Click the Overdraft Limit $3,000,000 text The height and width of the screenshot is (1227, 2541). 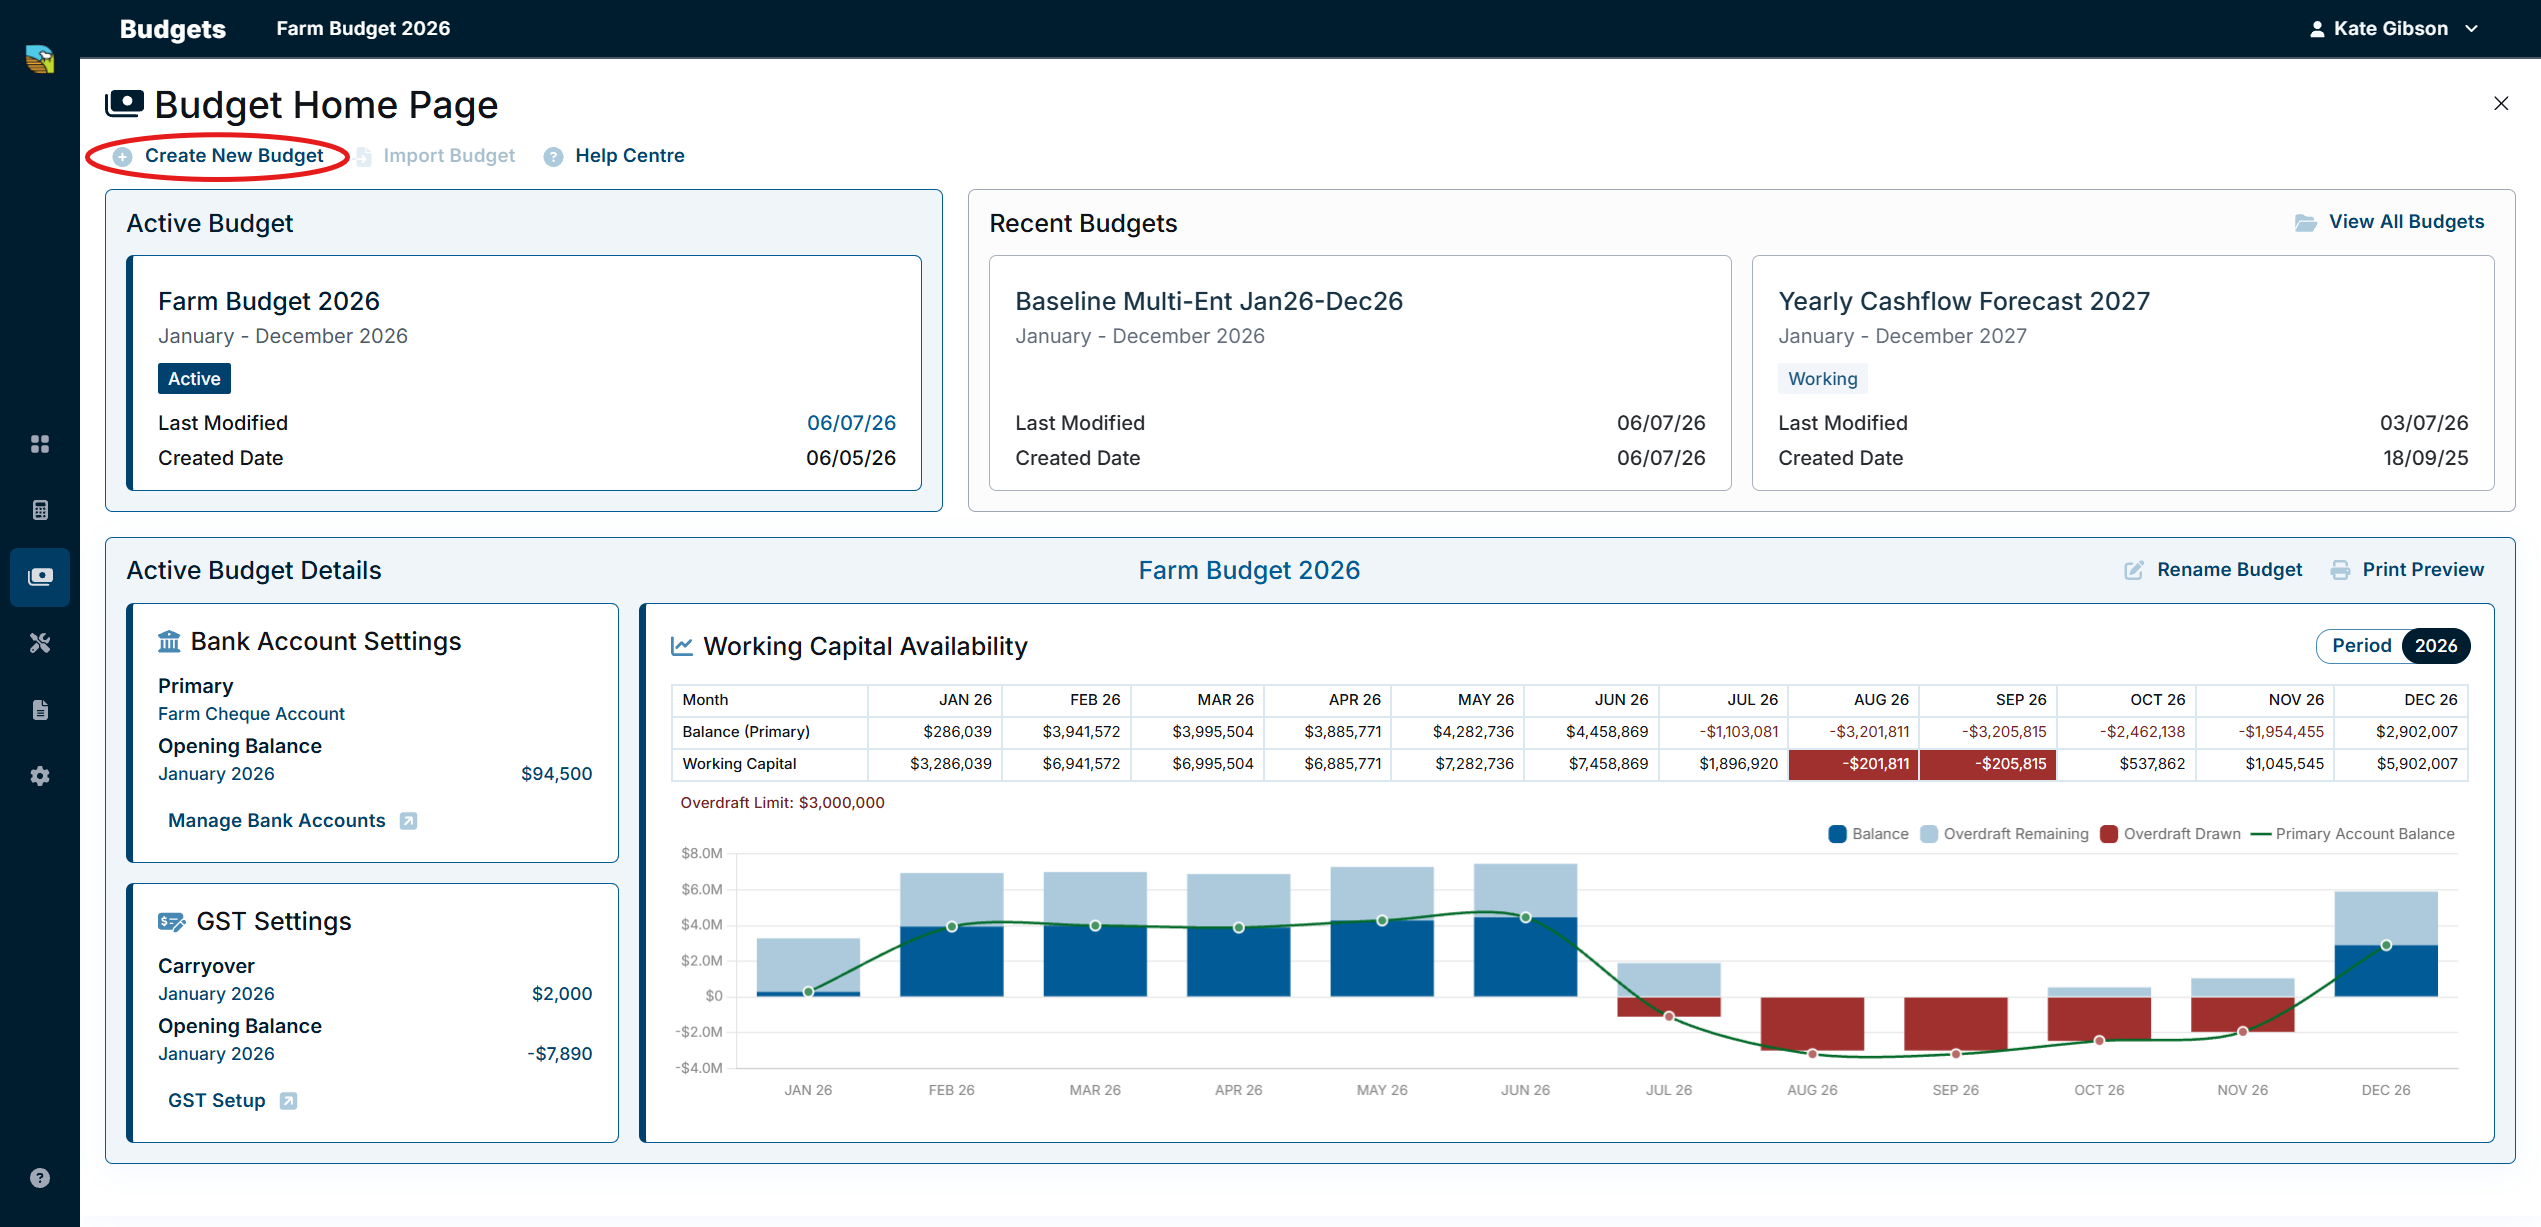782,803
